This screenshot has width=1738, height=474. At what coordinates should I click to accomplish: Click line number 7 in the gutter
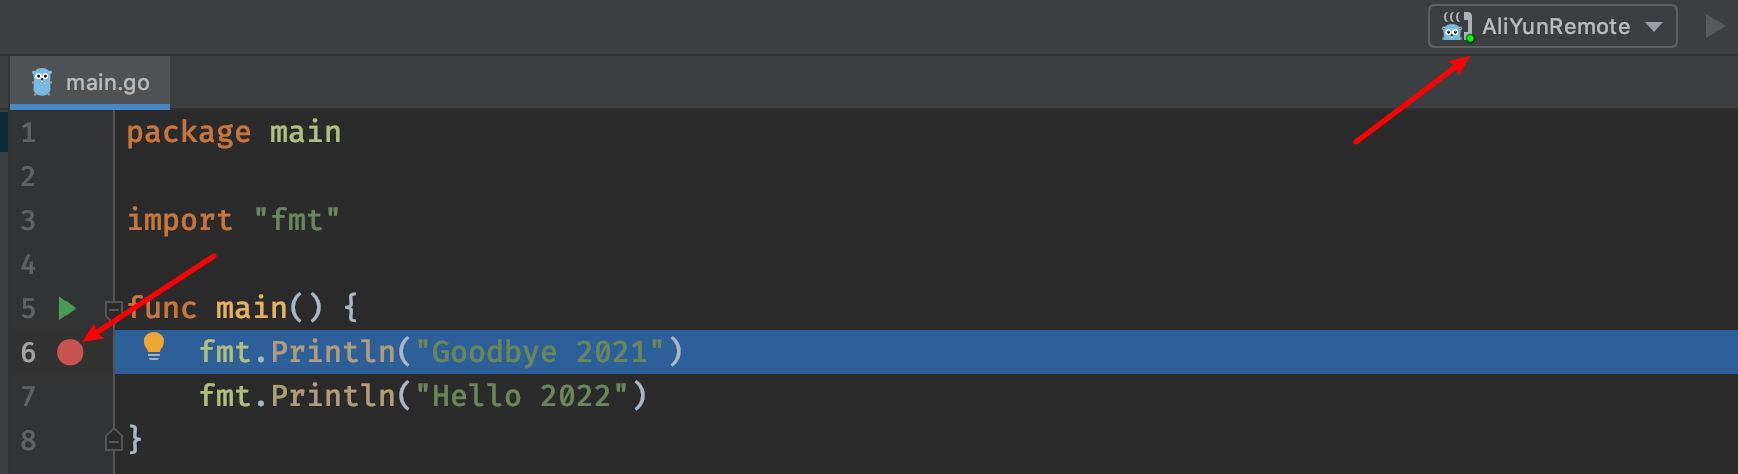tap(28, 397)
